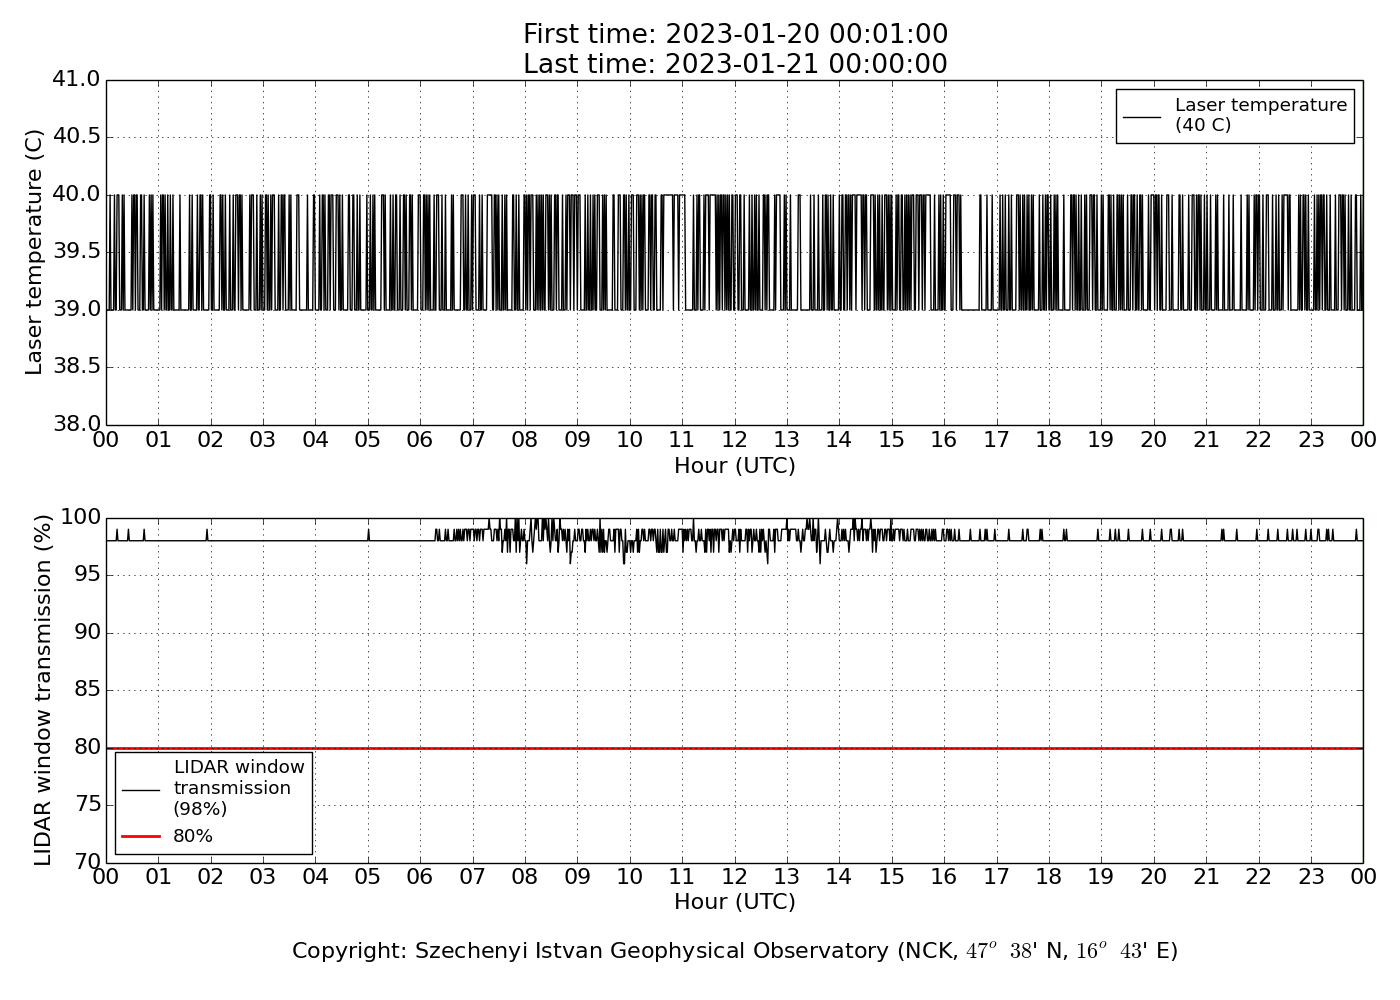Viewport: 1400px width, 1000px height.
Task: Click the '06' hour tick under the bottom plot
Action: coord(420,877)
